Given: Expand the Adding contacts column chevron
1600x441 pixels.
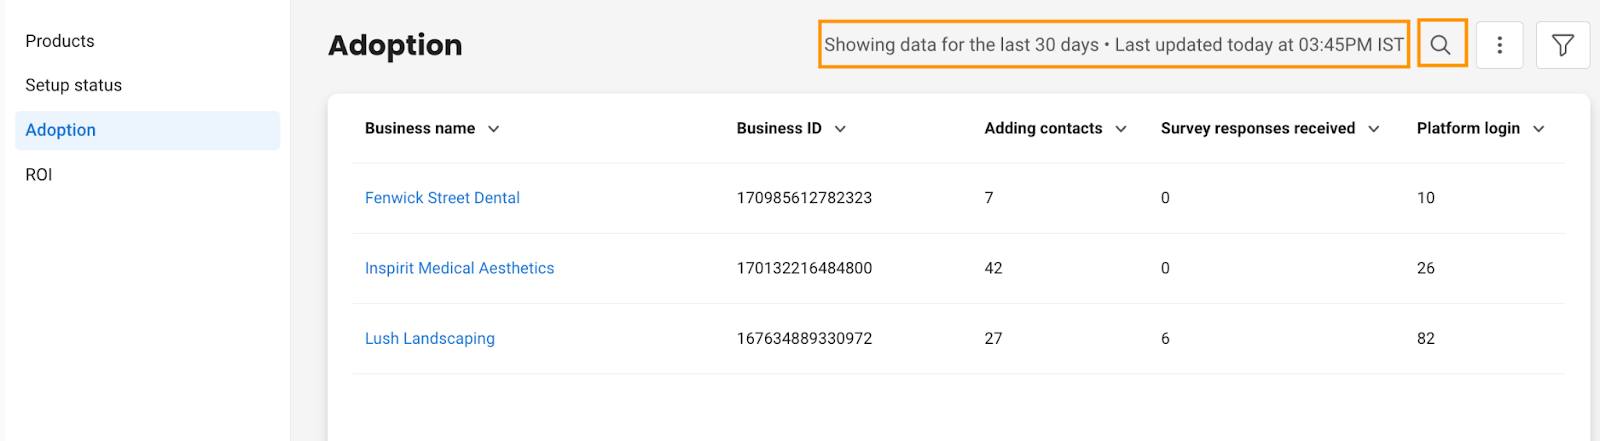Looking at the screenshot, I should (1121, 129).
